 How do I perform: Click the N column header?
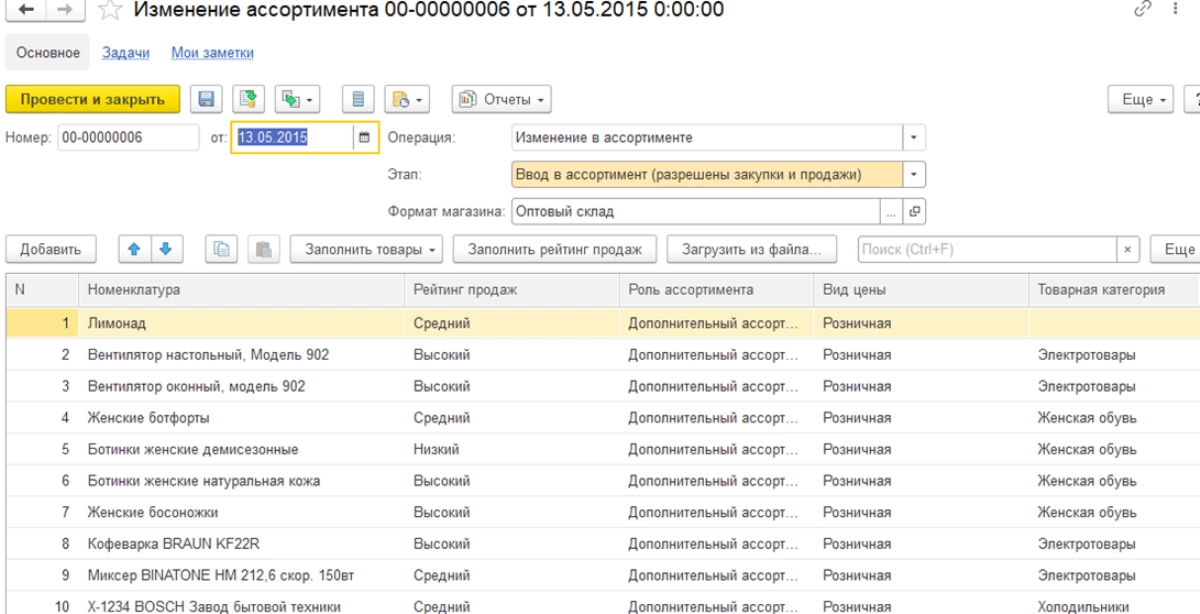[42, 290]
